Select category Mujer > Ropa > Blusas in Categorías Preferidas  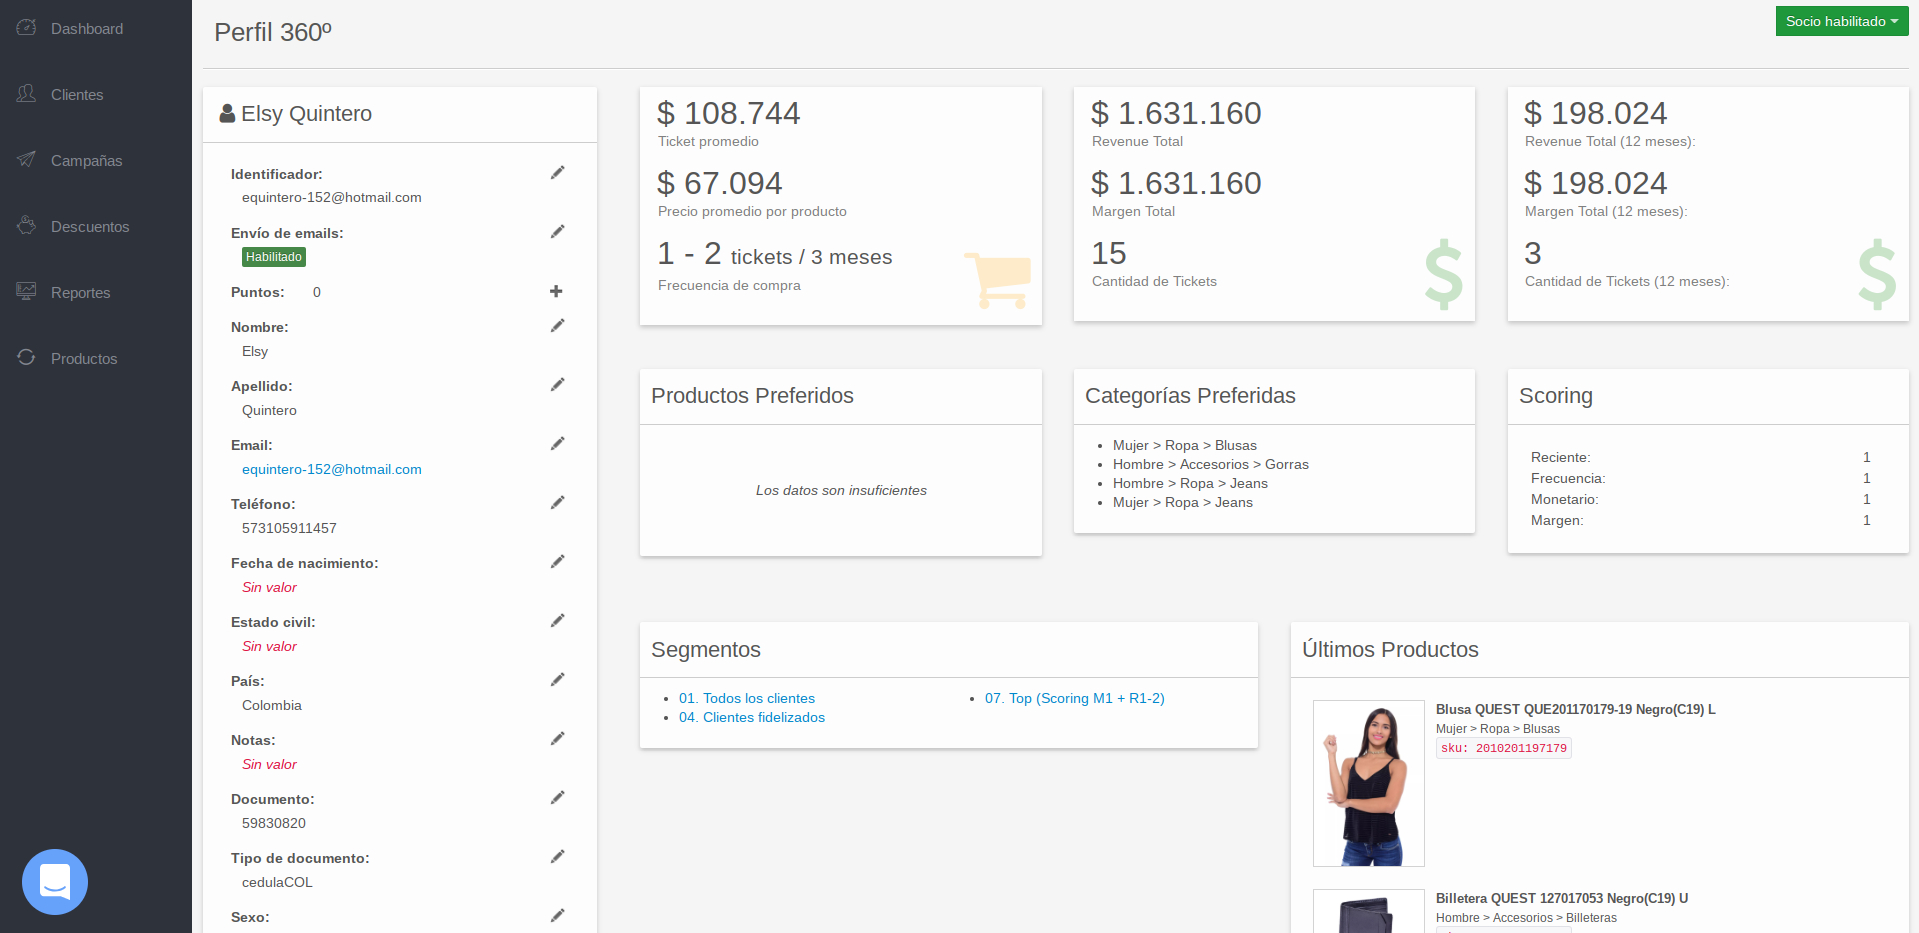(x=1185, y=445)
